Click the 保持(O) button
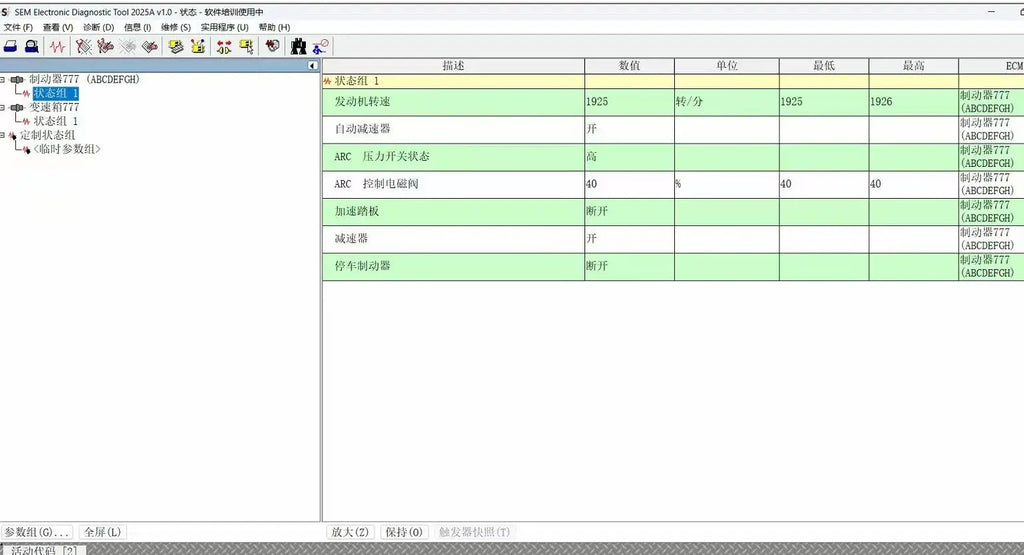Image resolution: width=1024 pixels, height=555 pixels. (x=404, y=532)
